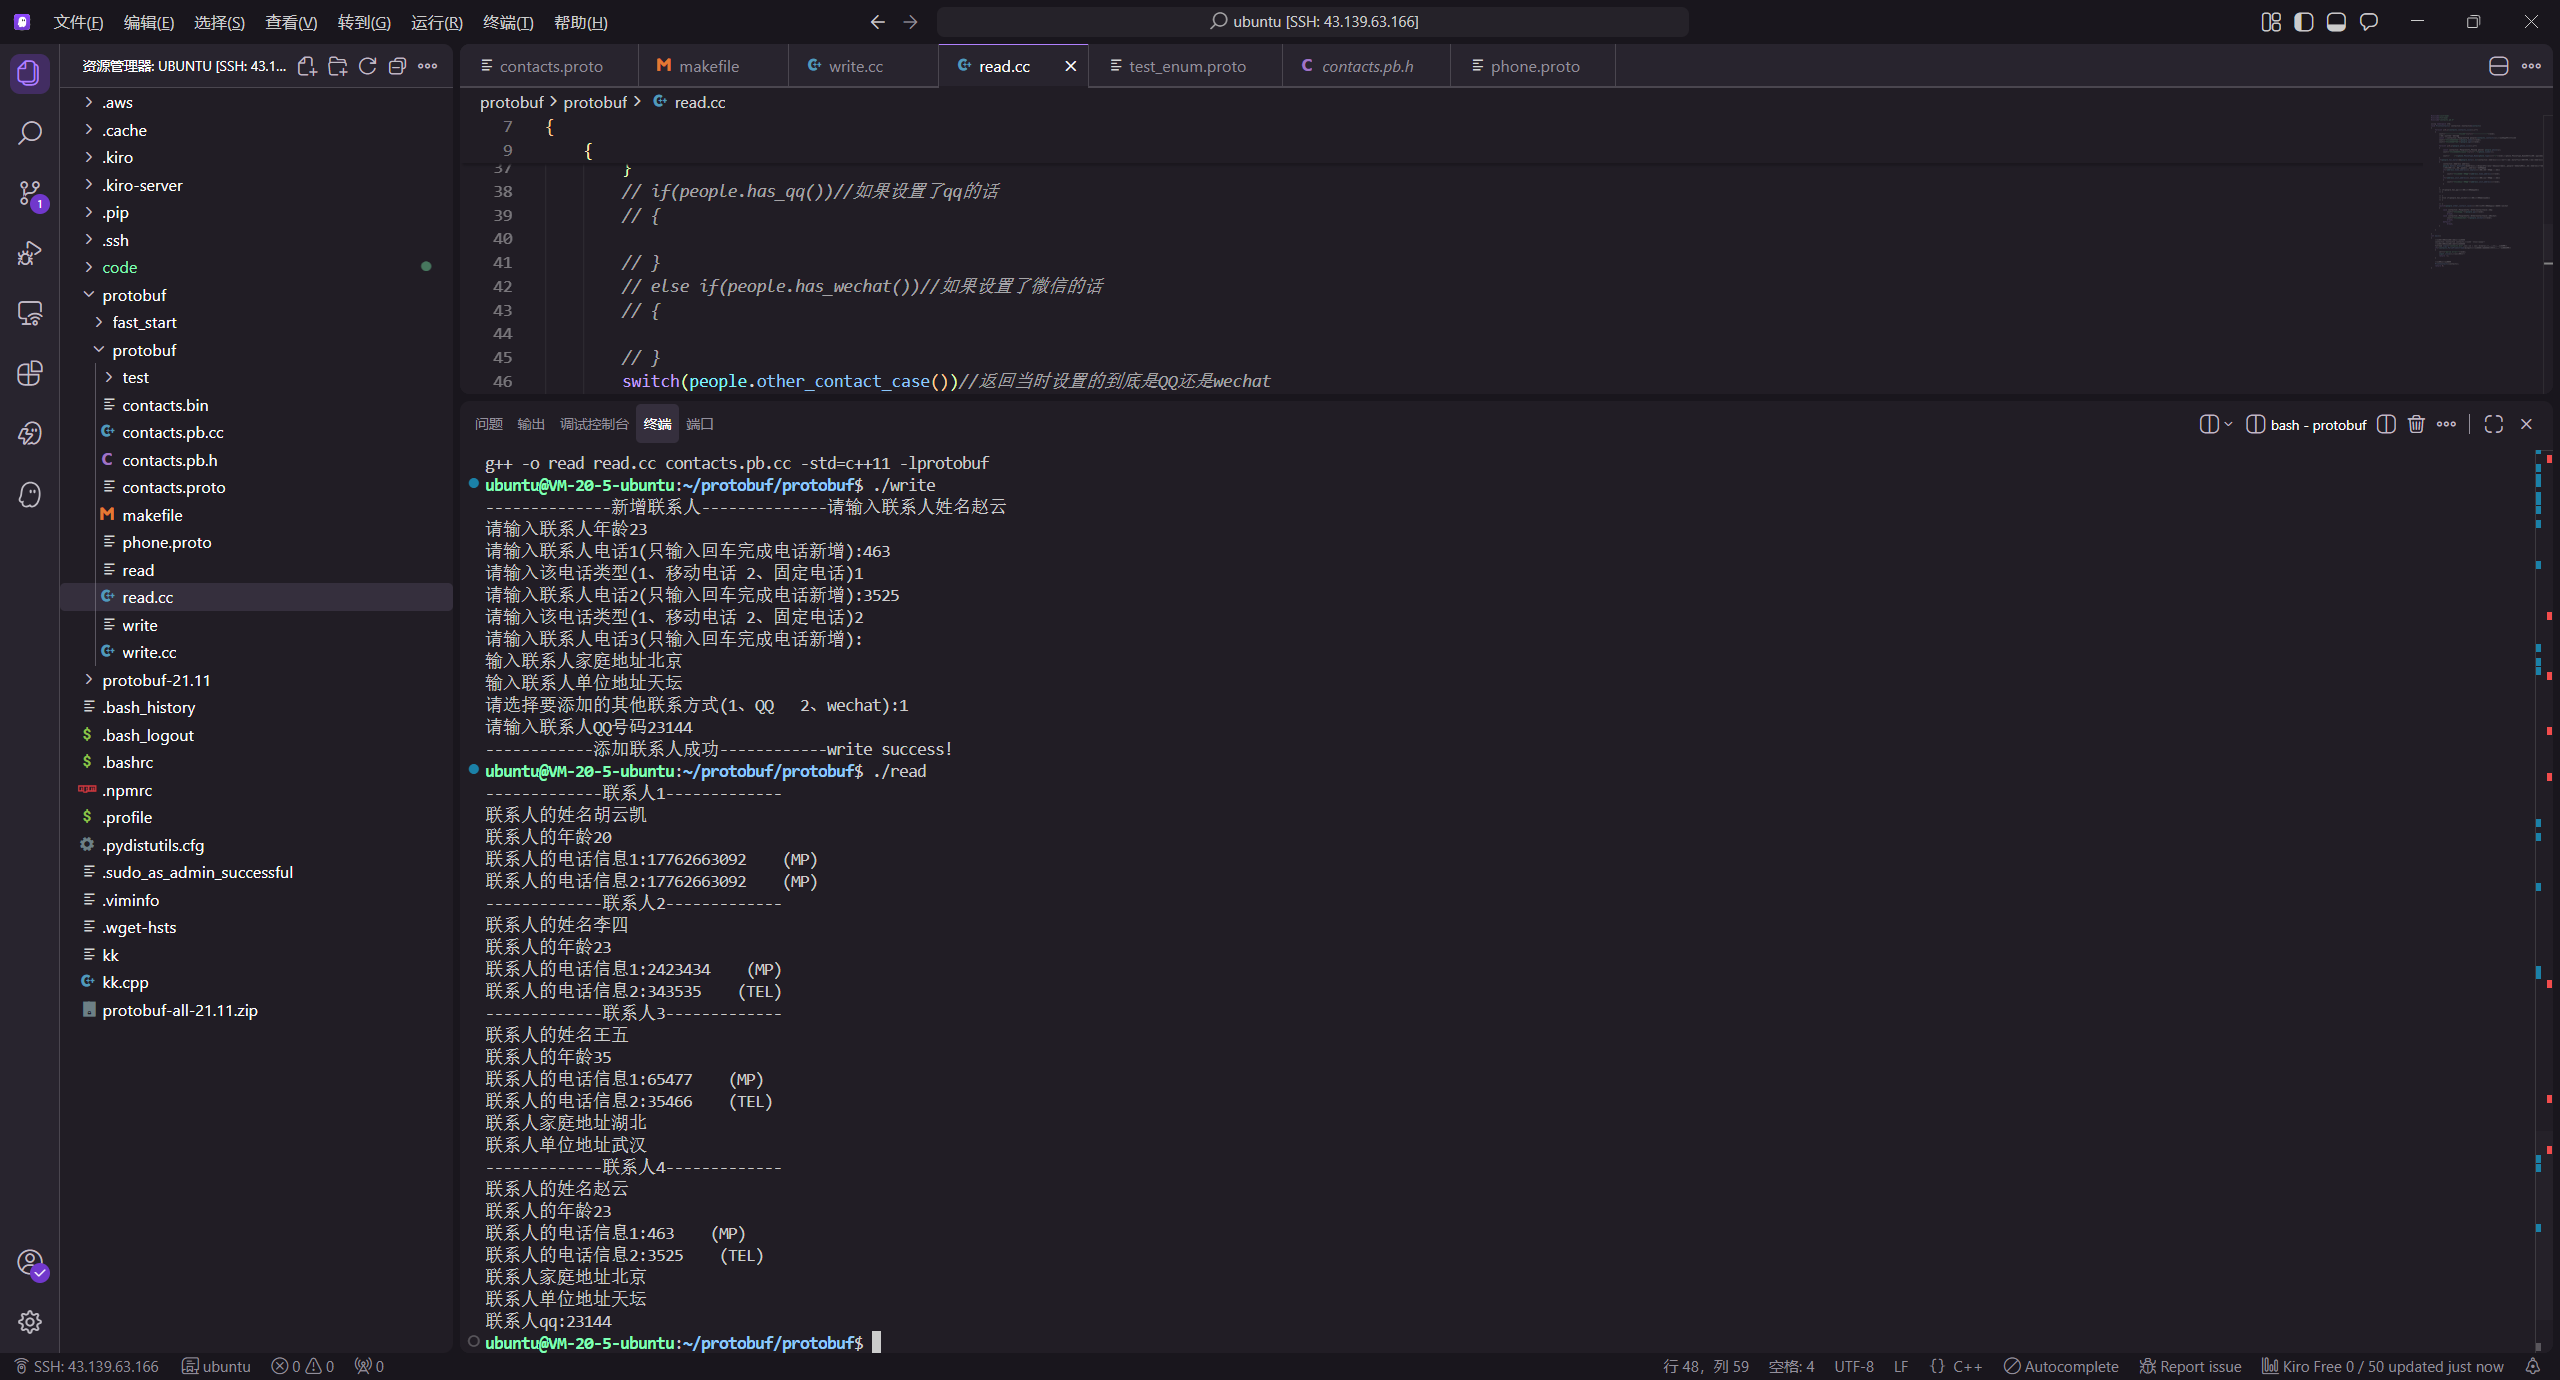Screen dimensions: 2560x1380
Task: Open Run and Debug view
Action: pyautogui.click(x=30, y=253)
